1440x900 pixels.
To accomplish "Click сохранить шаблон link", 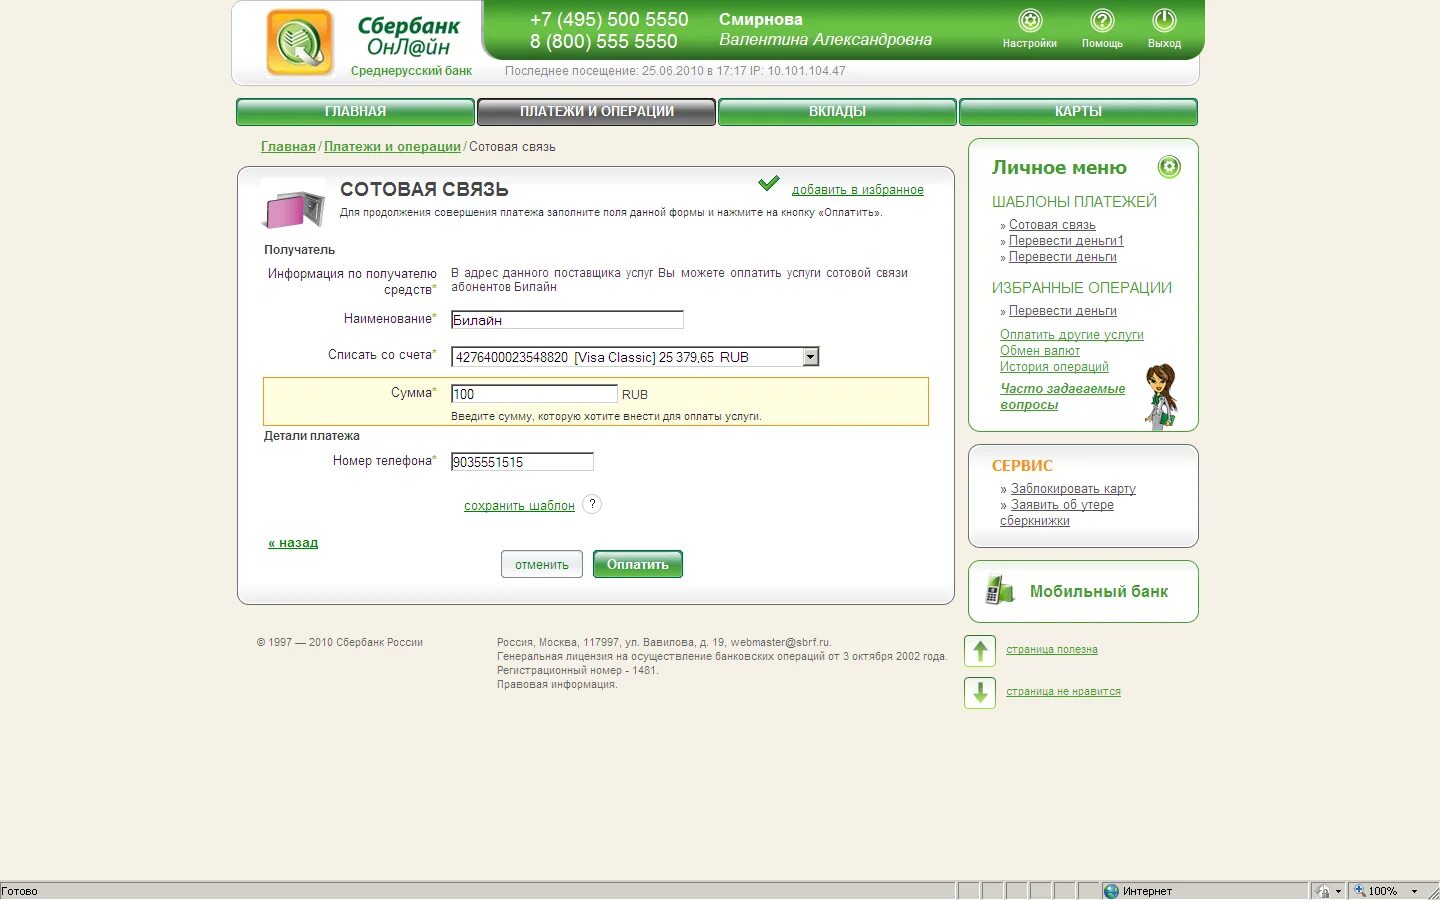I will pyautogui.click(x=519, y=506).
